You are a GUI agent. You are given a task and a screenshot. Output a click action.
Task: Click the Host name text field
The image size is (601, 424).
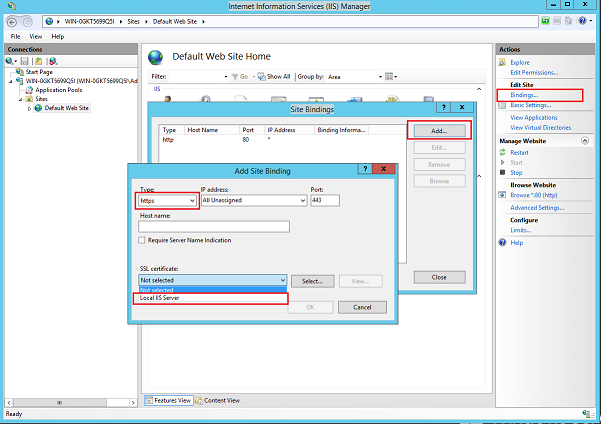(213, 226)
